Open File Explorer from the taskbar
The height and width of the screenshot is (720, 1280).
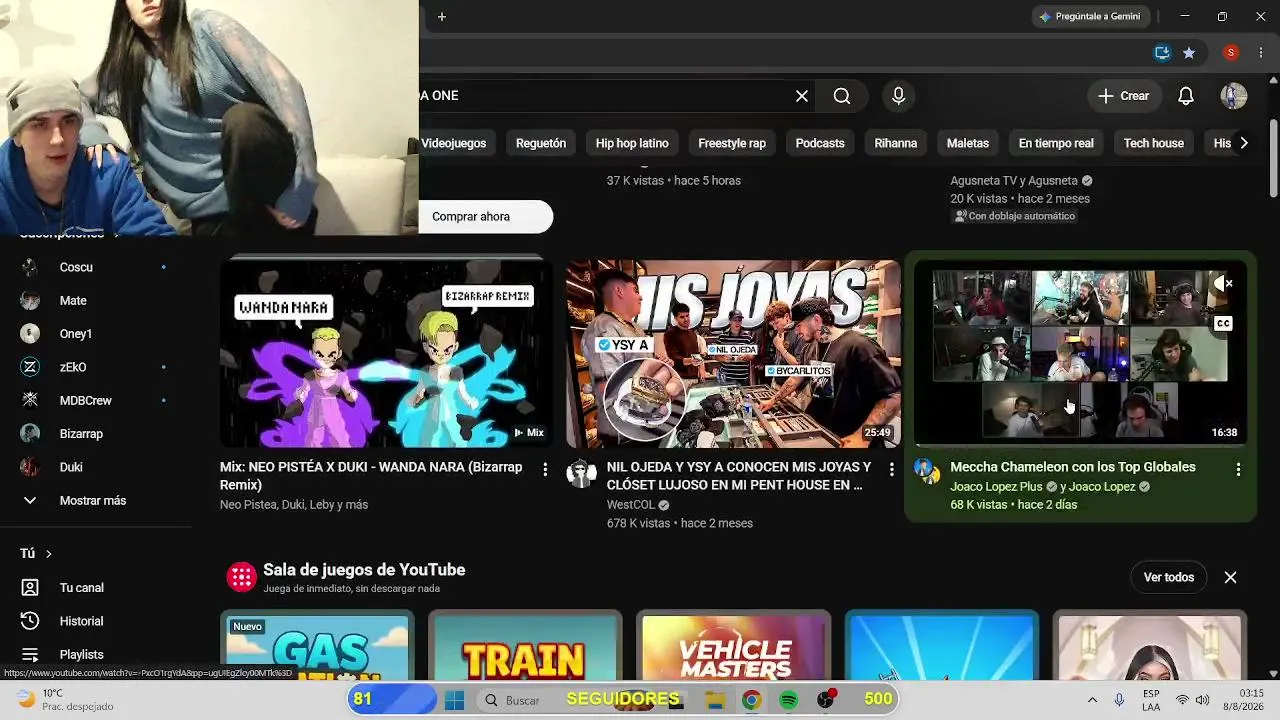click(x=714, y=700)
